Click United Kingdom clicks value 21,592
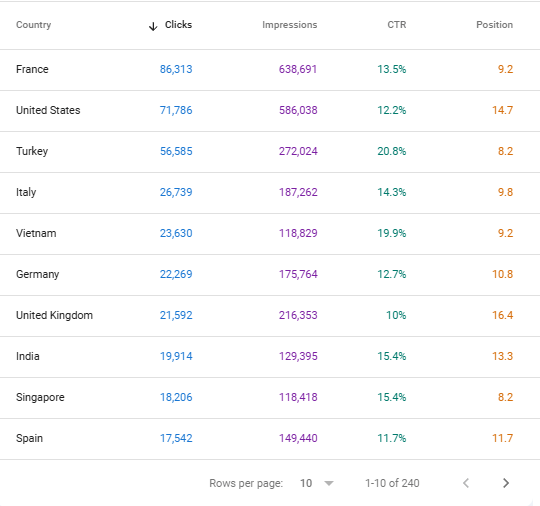This screenshot has height=506, width=540. coord(176,315)
